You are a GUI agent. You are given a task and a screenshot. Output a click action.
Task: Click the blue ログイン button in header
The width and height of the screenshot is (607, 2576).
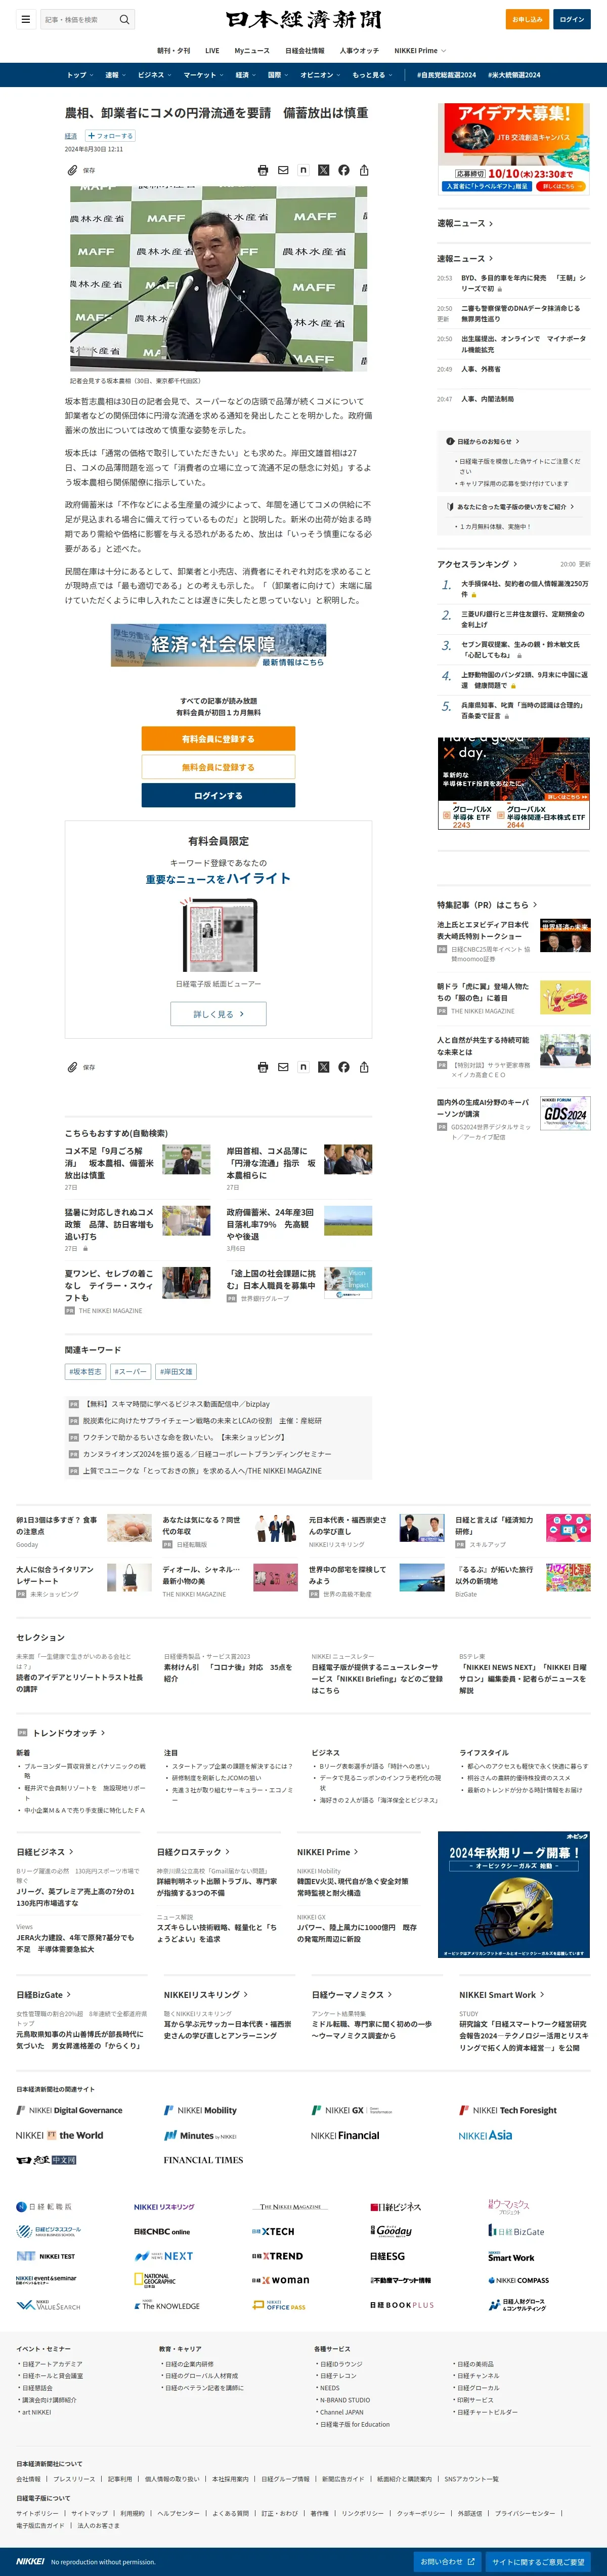pyautogui.click(x=572, y=19)
